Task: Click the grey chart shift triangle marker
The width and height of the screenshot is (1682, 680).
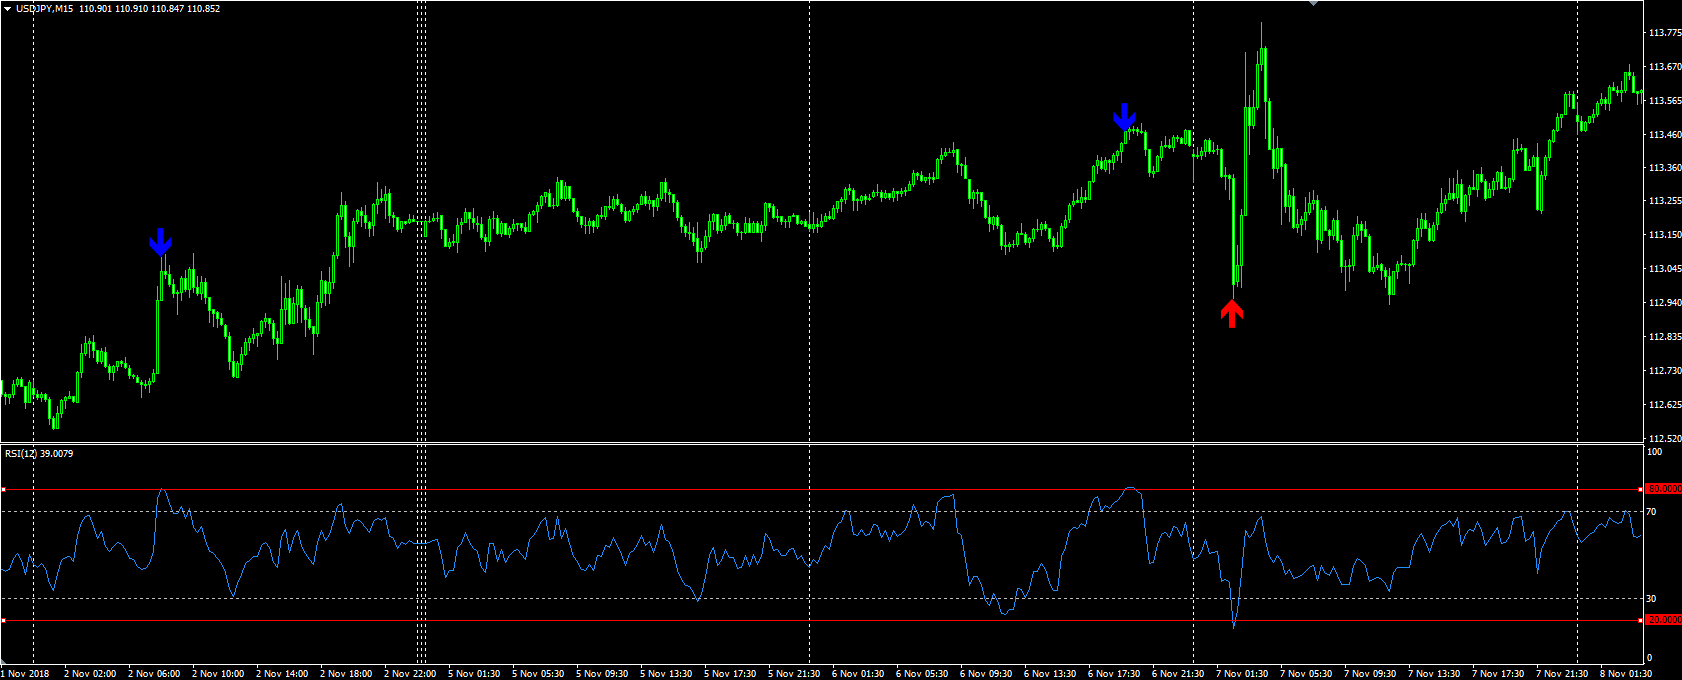Action: pos(1313,3)
